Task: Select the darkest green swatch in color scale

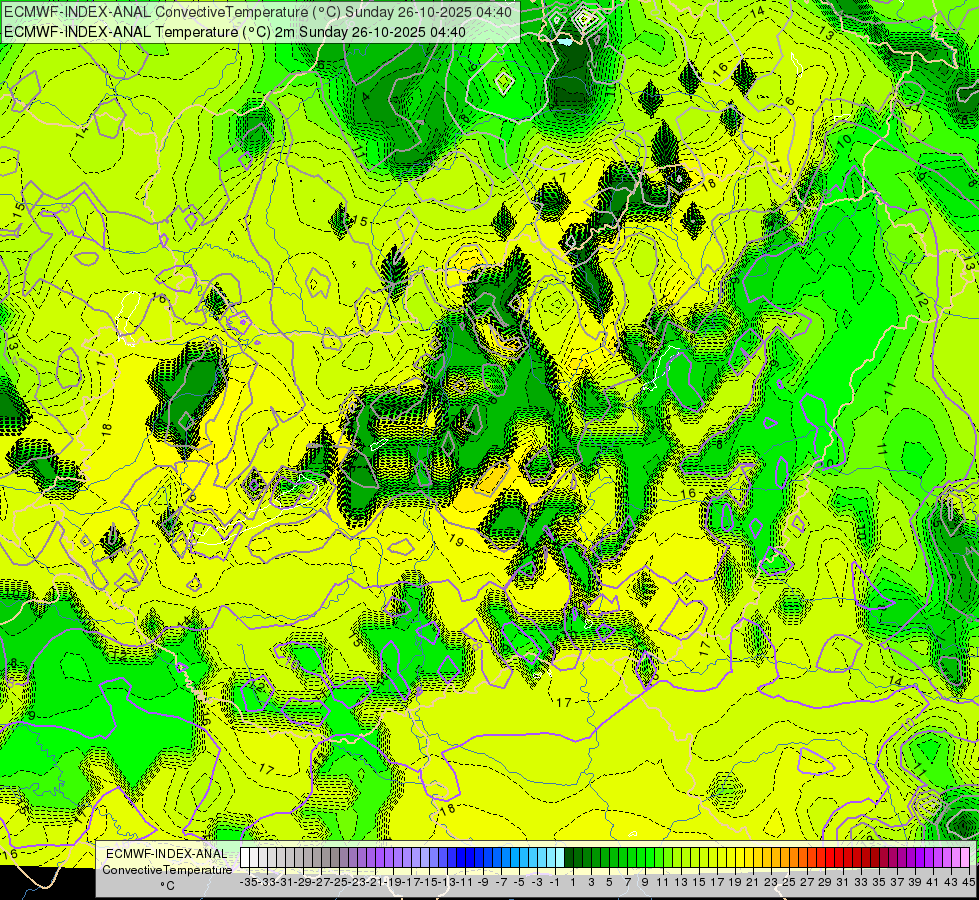Action: [569, 858]
